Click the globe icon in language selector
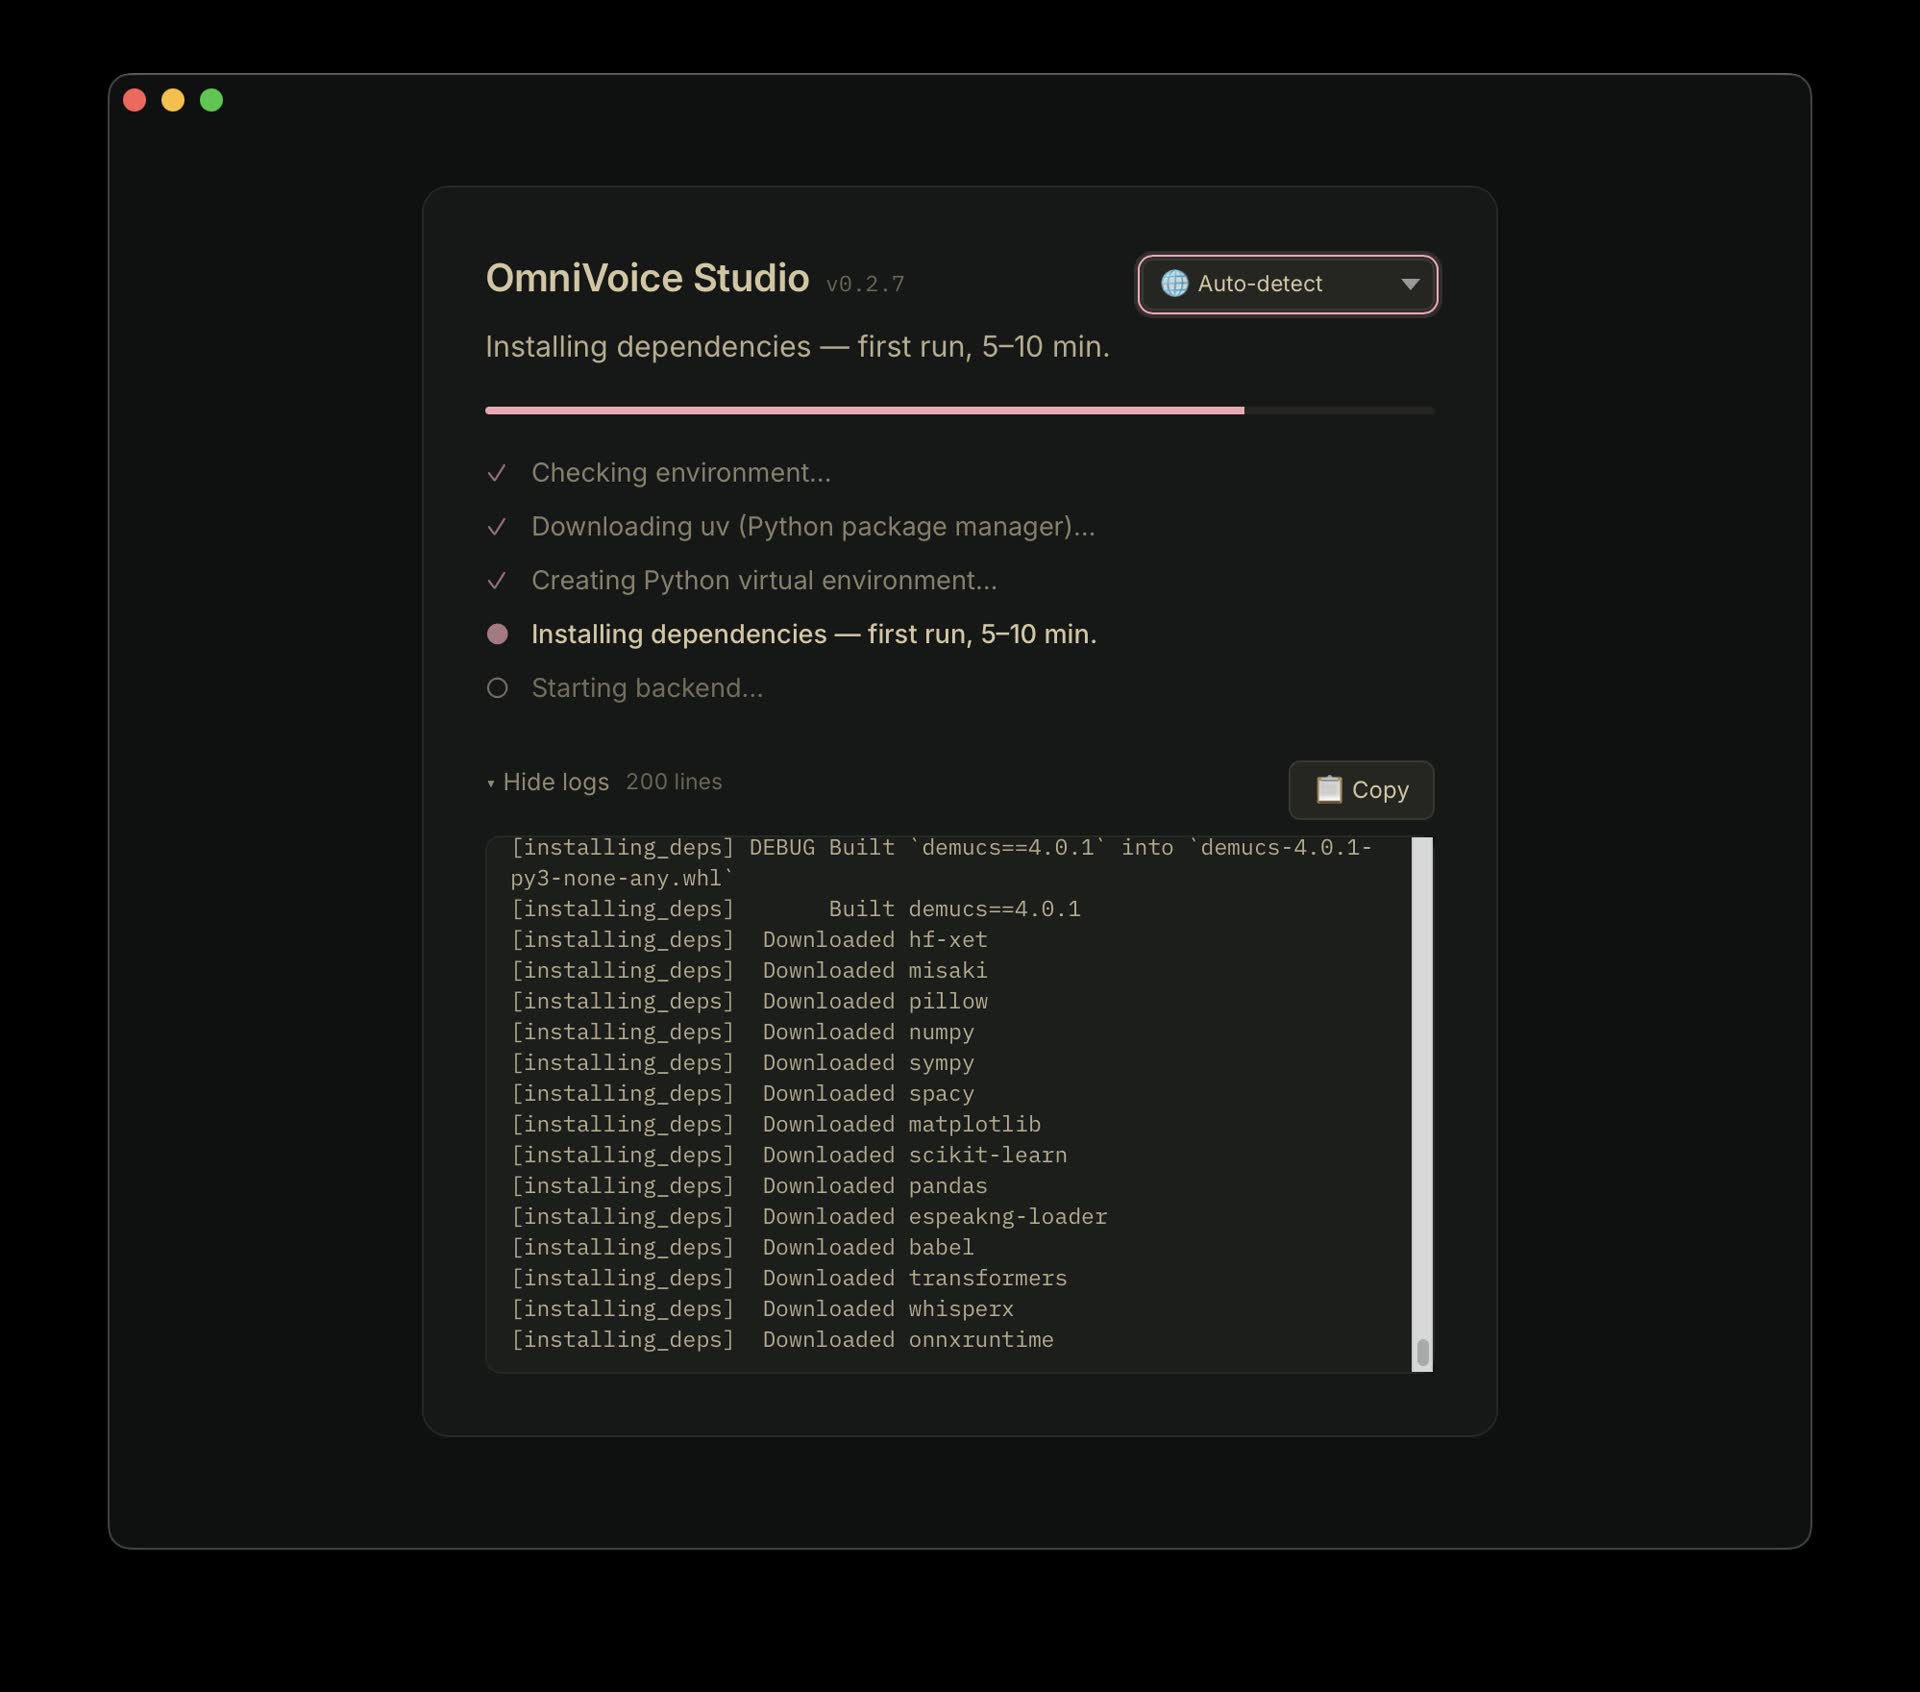Viewport: 1920px width, 1692px height. click(1174, 284)
